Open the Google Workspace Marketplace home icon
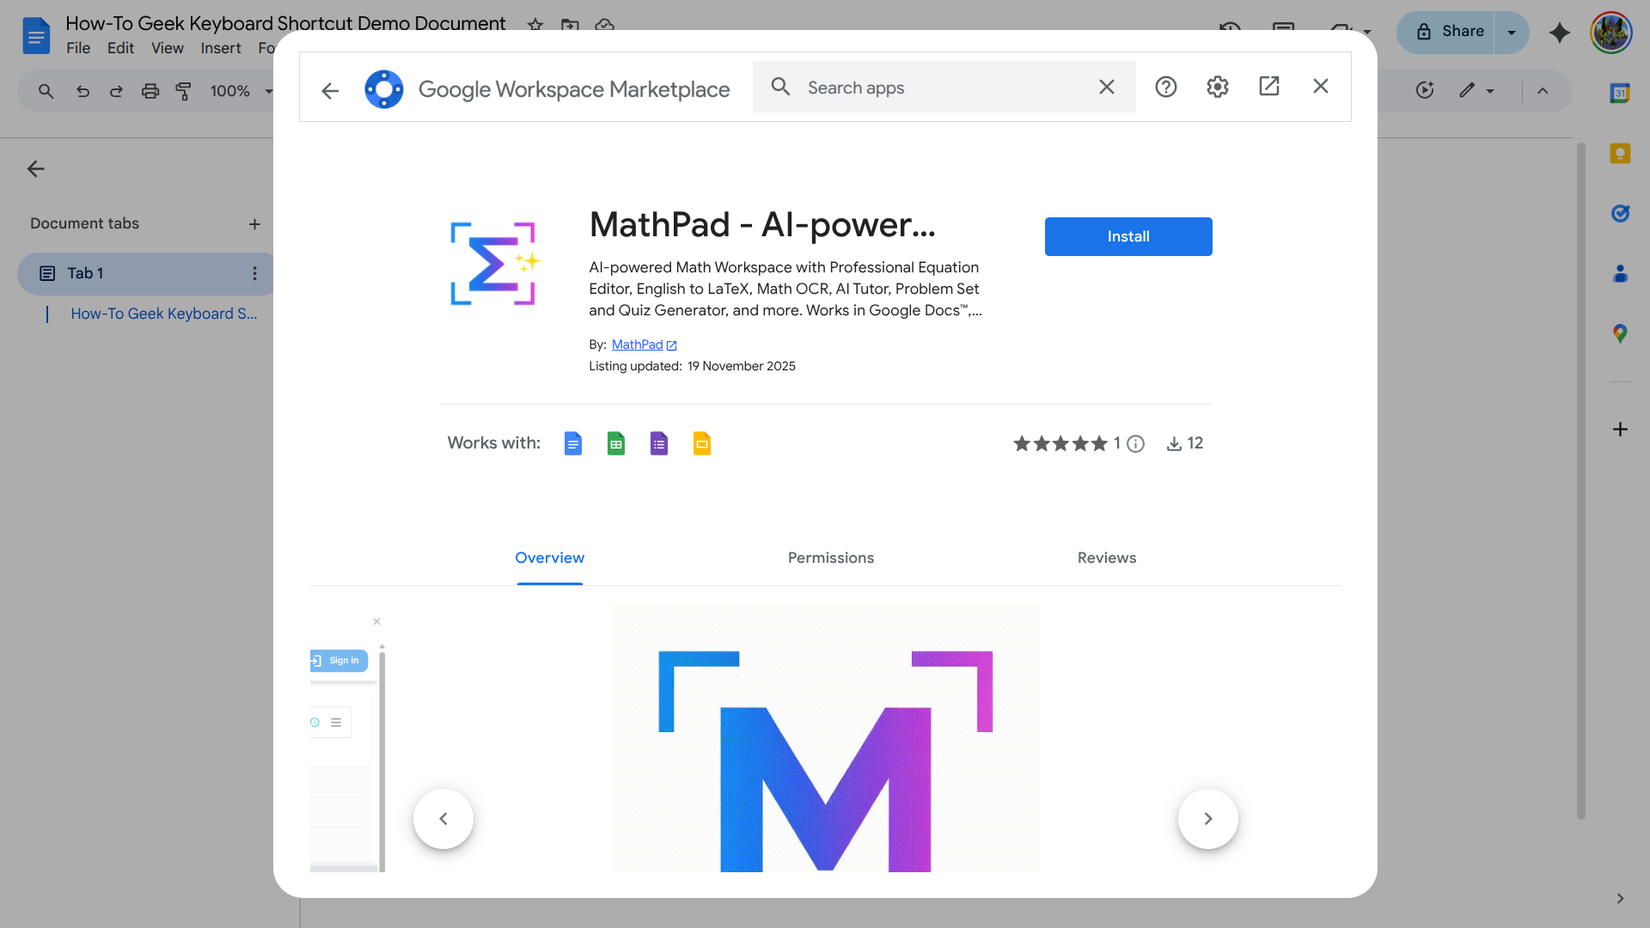 (384, 88)
